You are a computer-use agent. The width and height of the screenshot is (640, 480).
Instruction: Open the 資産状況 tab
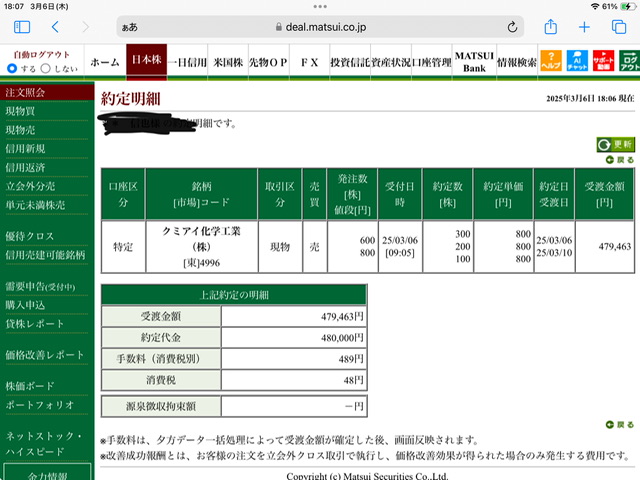click(x=391, y=62)
